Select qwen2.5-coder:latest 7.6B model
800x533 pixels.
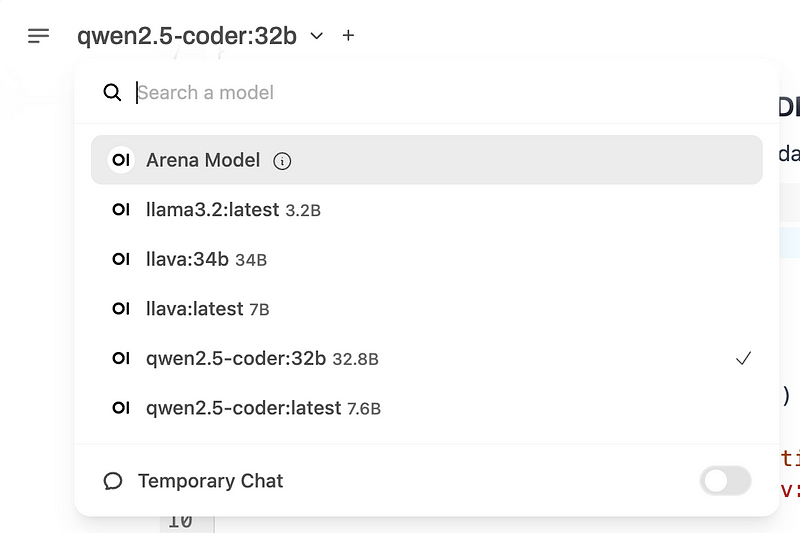(x=262, y=408)
